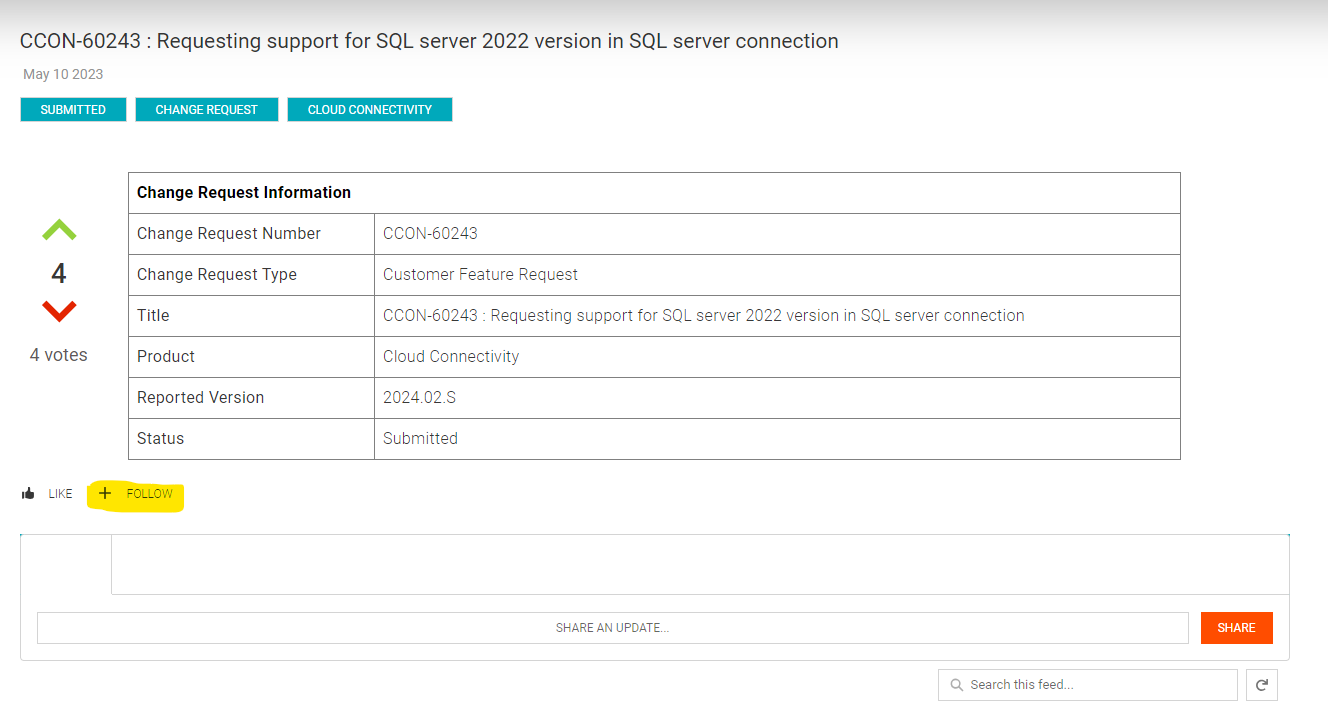The height and width of the screenshot is (713, 1328).
Task: Focus the Search this feed box
Action: point(1088,685)
